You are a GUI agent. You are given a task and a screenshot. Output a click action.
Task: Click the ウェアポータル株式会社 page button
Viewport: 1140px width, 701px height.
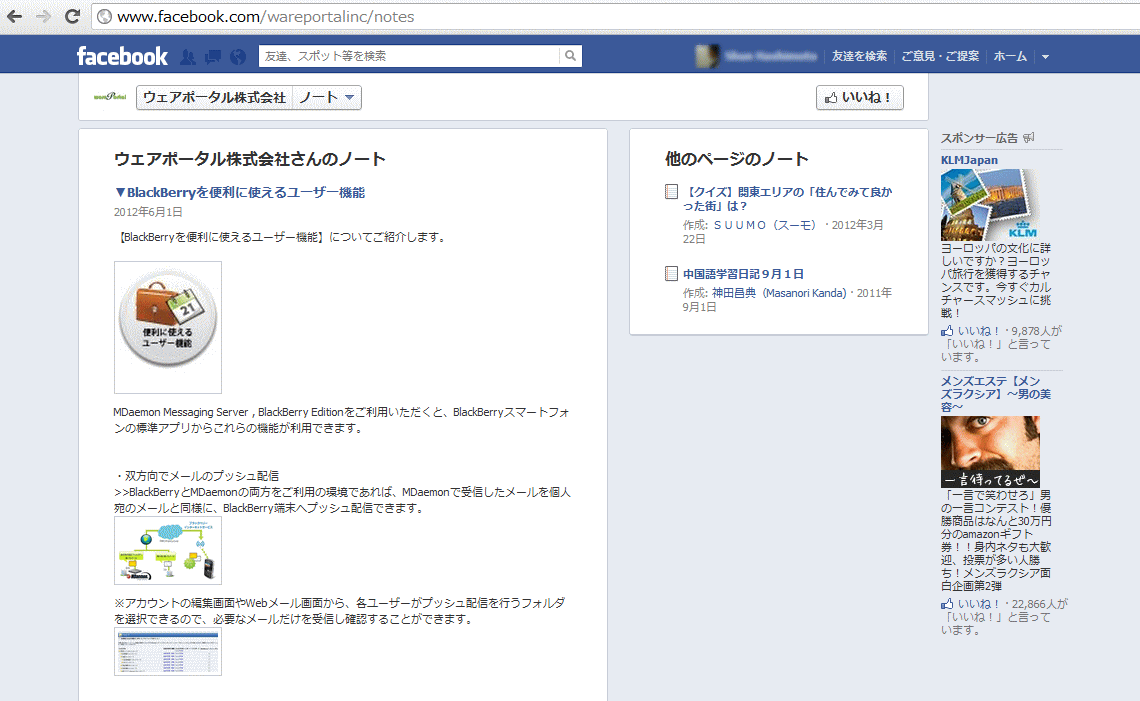coord(214,97)
